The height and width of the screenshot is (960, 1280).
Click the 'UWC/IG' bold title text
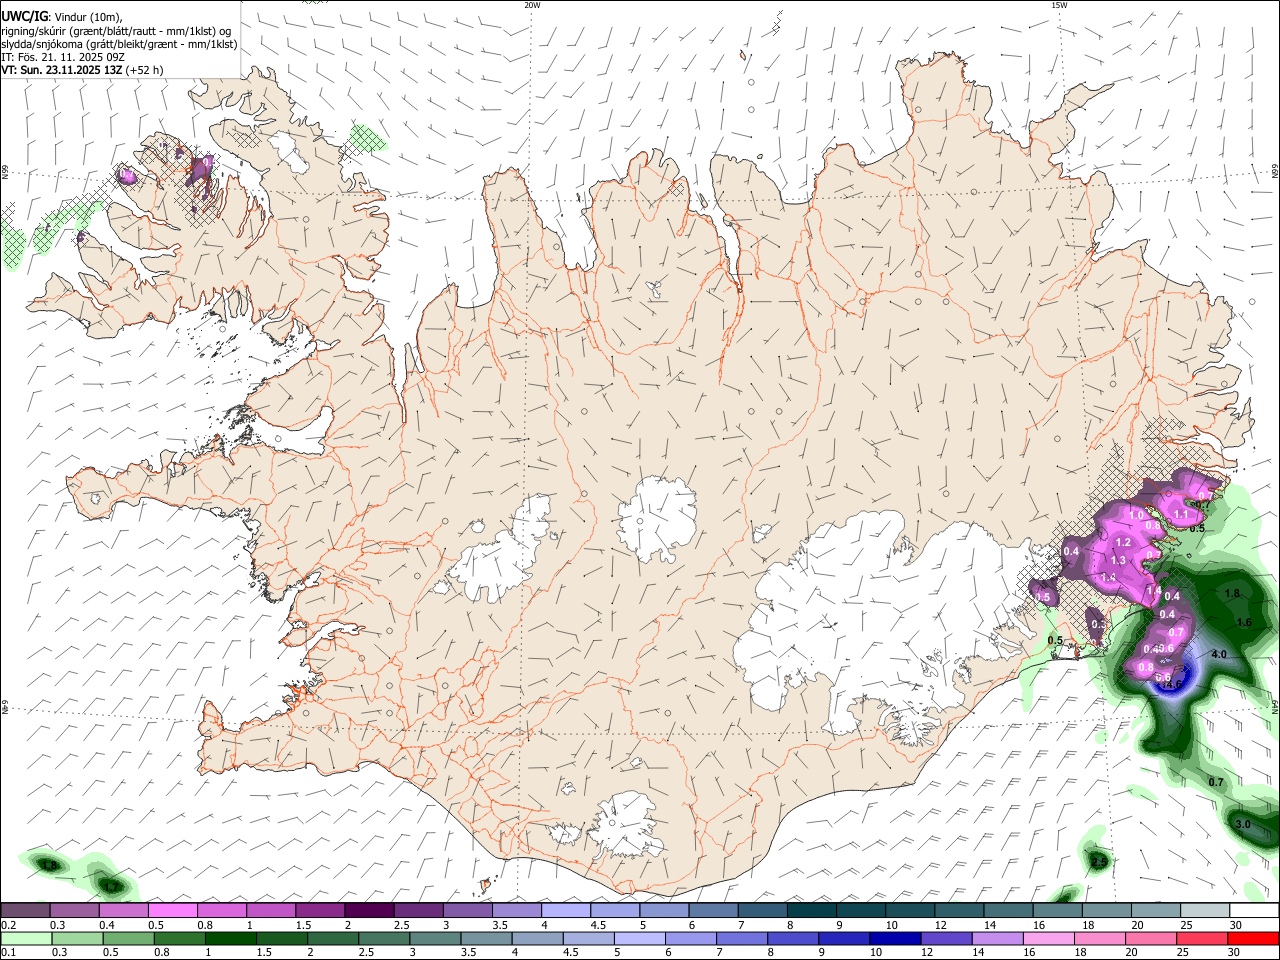[24, 17]
